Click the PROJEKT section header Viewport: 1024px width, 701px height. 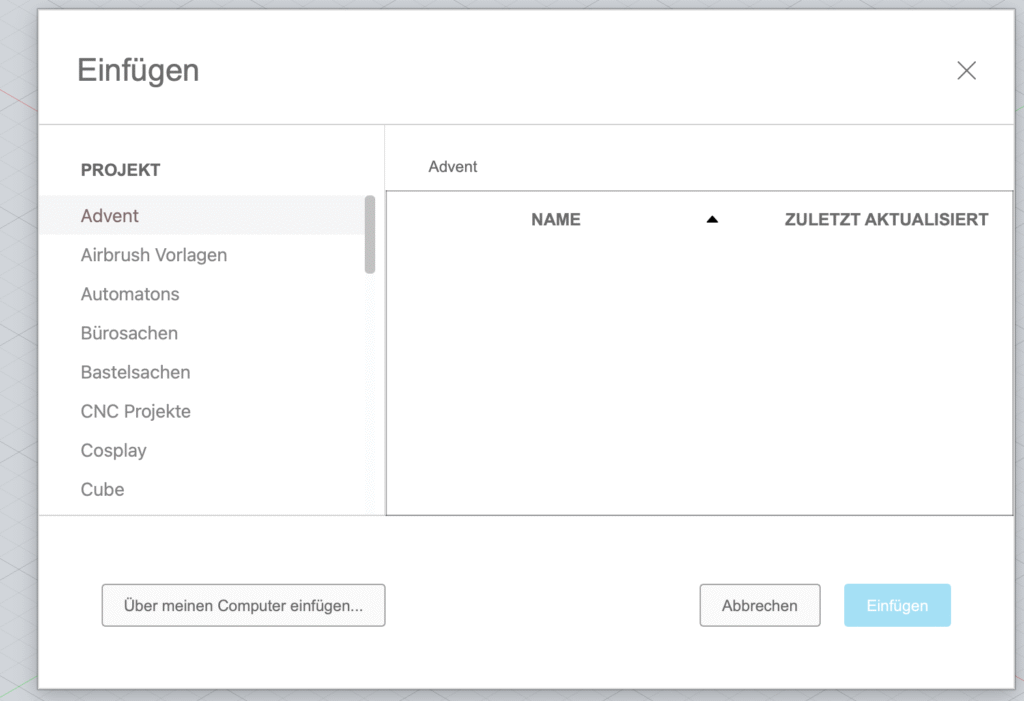120,170
